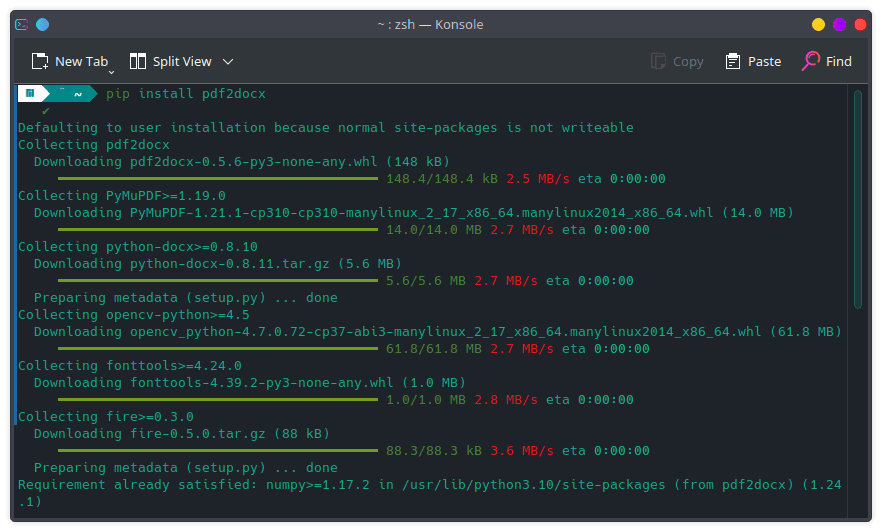This screenshot has width=882, height=532.
Task: Click the Konsole terminal icon in titlebar
Action: pos(22,24)
